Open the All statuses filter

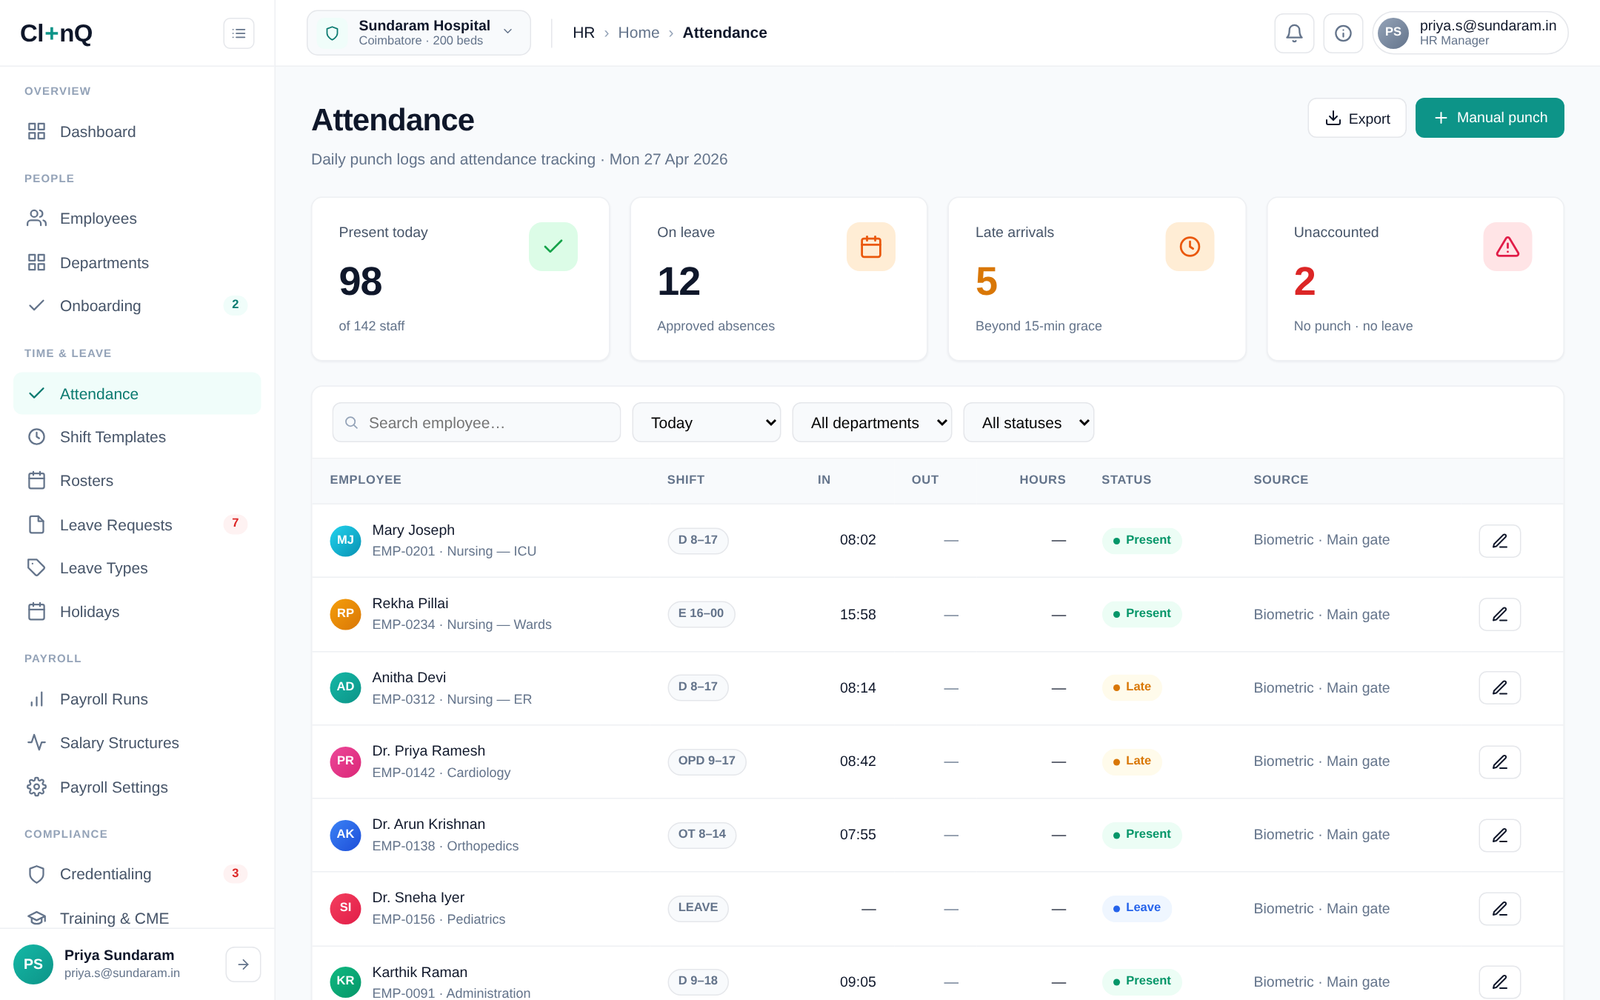1029,423
